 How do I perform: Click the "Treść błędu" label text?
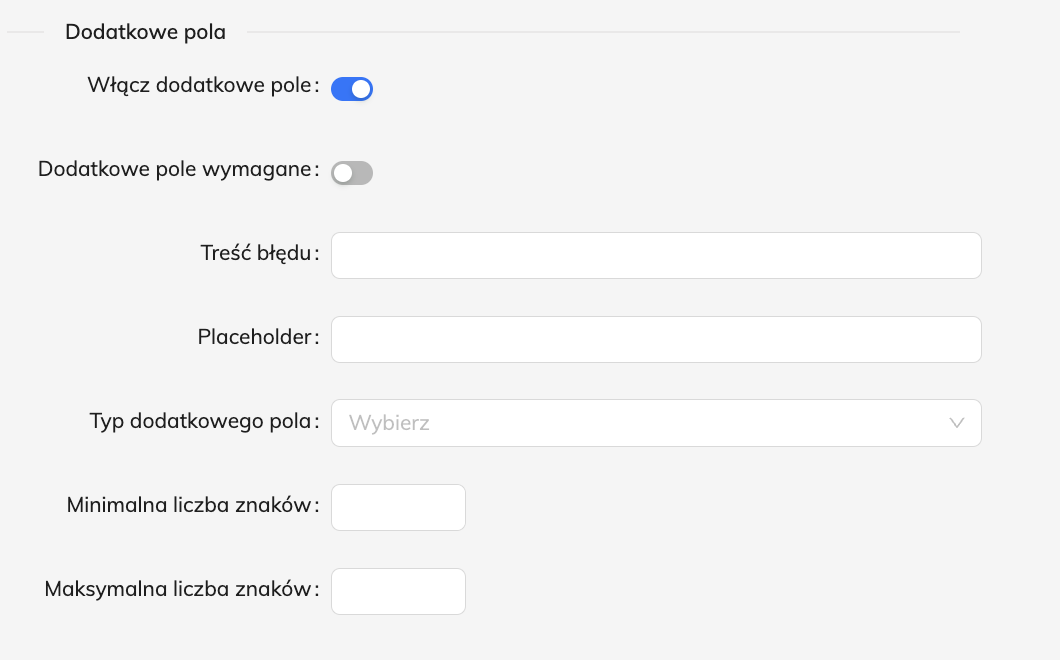[257, 253]
